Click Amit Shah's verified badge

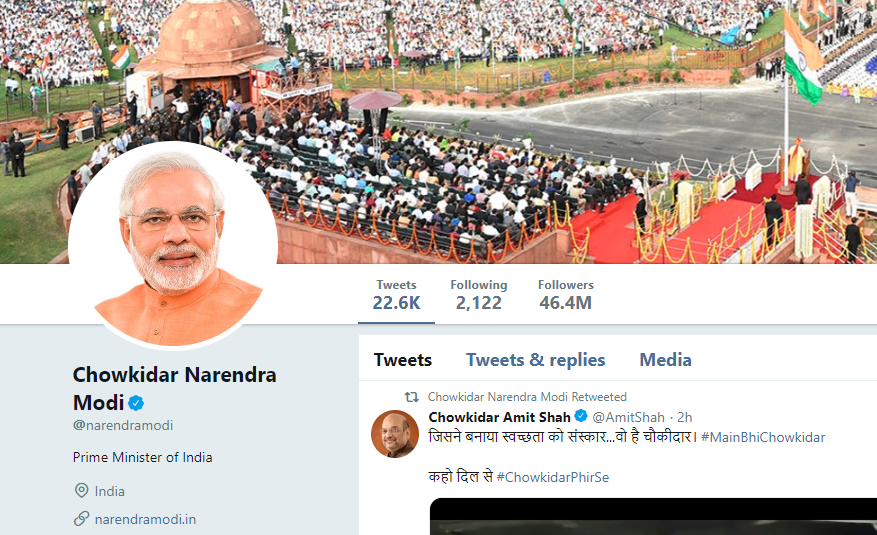pyautogui.click(x=581, y=416)
